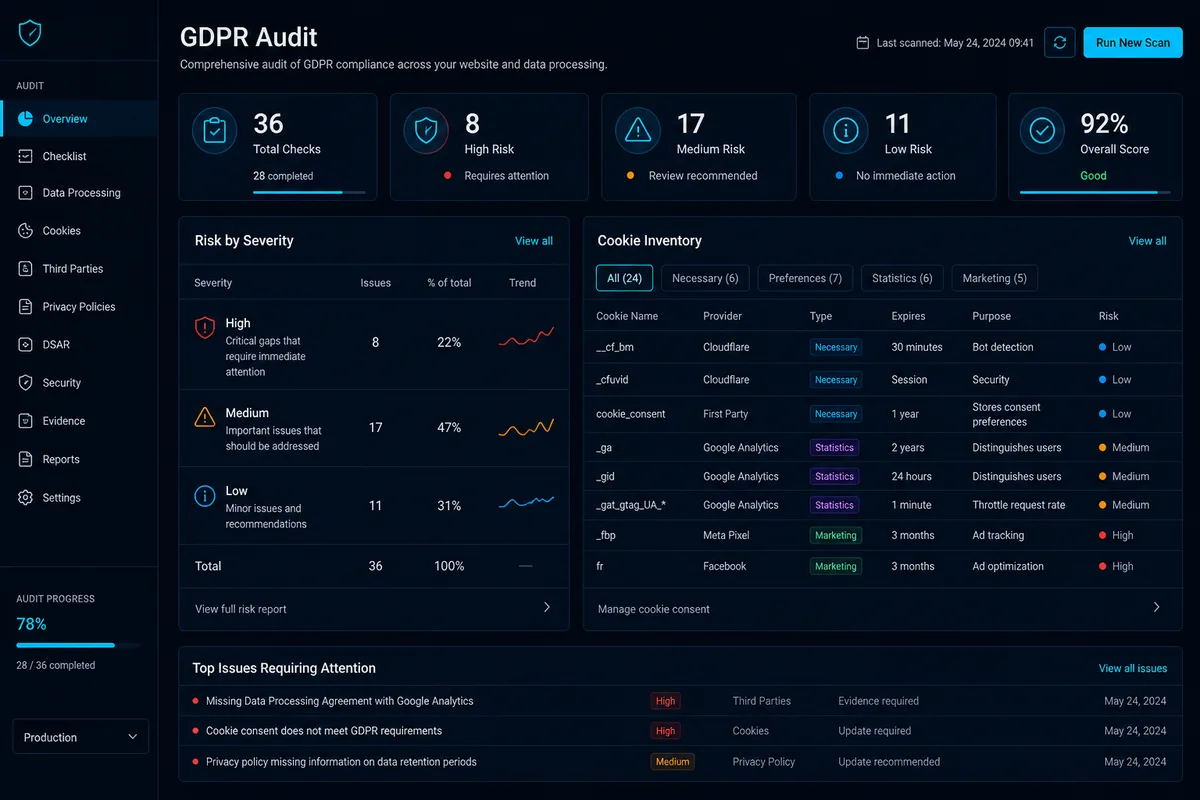Screen dimensions: 1200x800
Task: Open the Evidence sidebar icon
Action: 25,421
